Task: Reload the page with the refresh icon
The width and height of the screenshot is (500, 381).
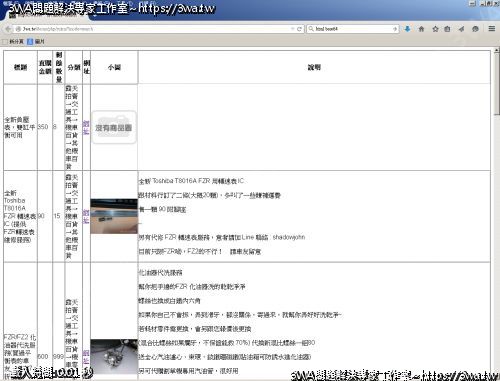Action: pyautogui.click(x=299, y=29)
